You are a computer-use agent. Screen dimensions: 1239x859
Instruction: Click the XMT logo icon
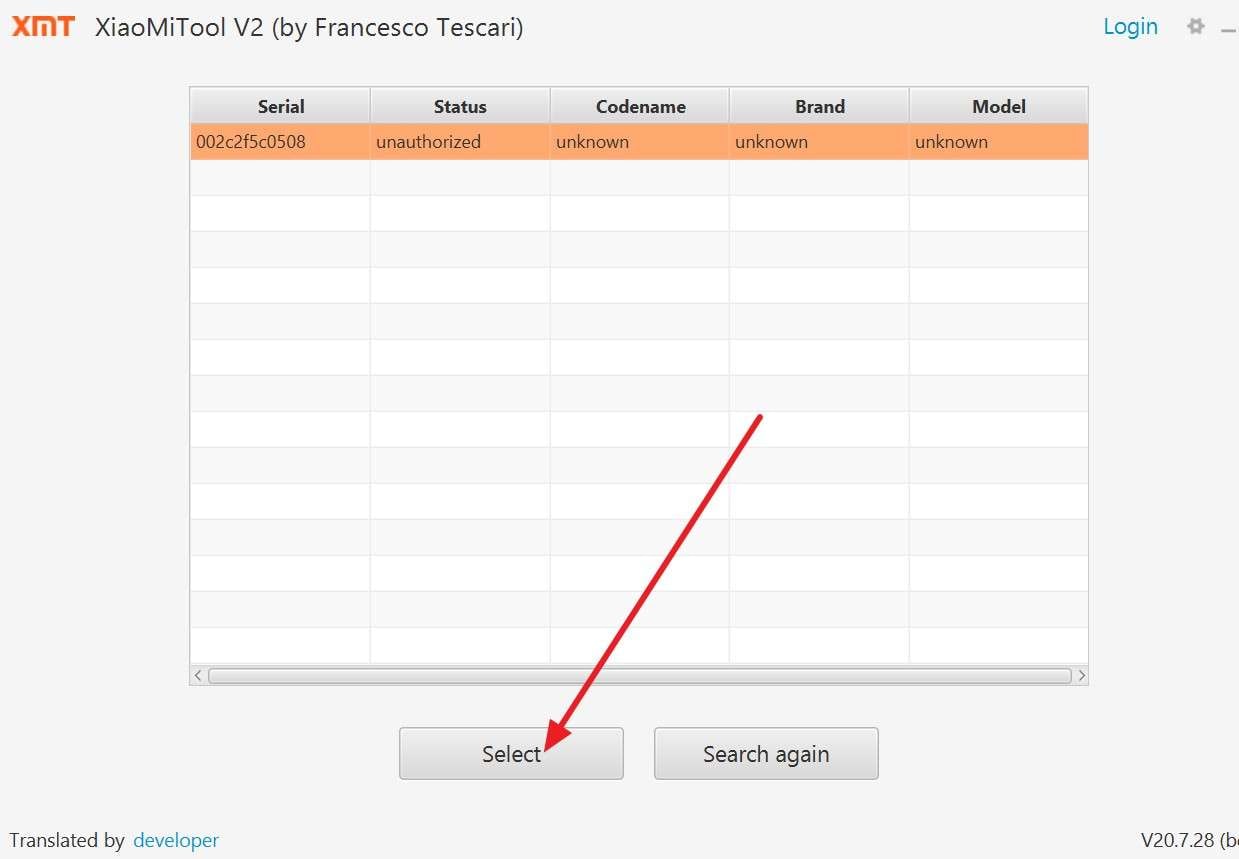click(x=43, y=27)
